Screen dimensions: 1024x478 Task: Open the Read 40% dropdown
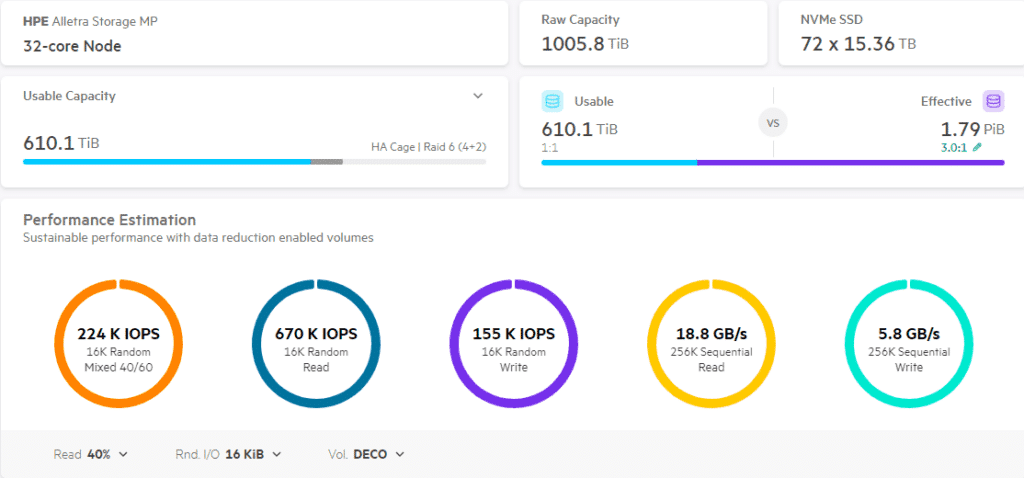[x=90, y=454]
